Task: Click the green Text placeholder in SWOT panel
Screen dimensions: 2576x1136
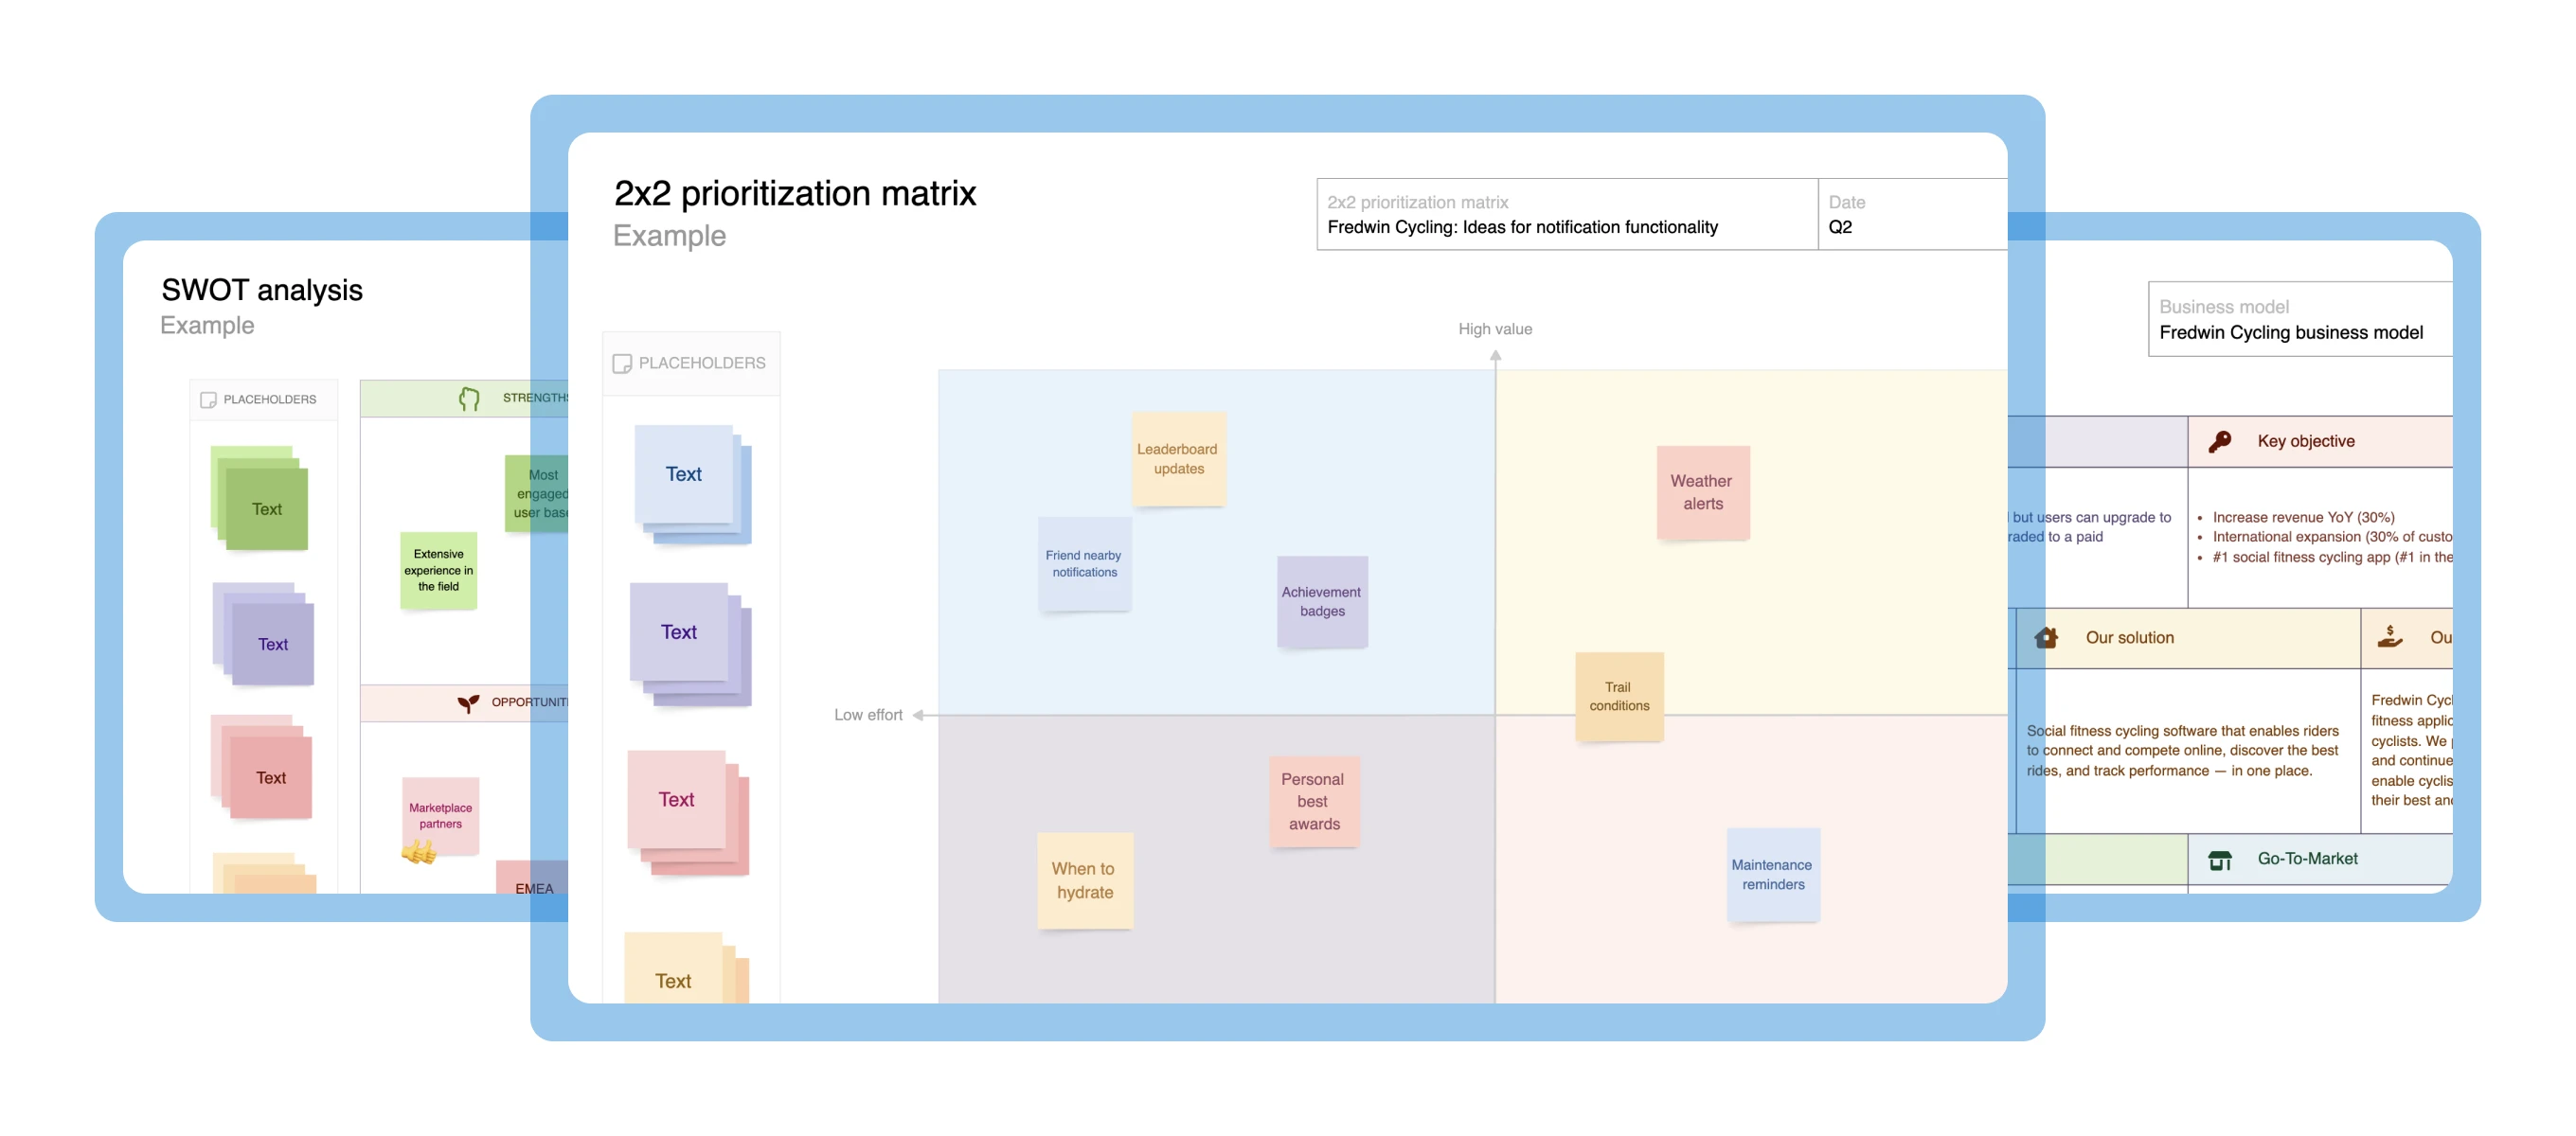Action: coord(266,509)
